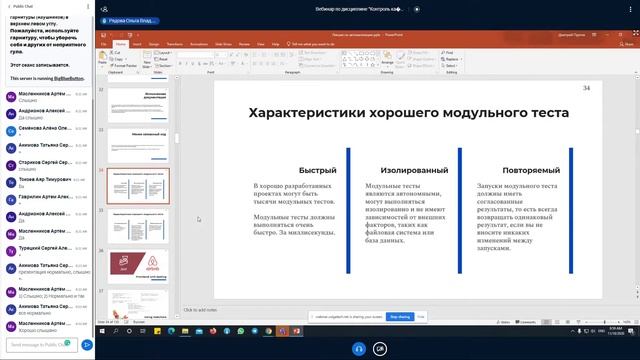
Task: Open the font size combo box
Action: point(220,54)
